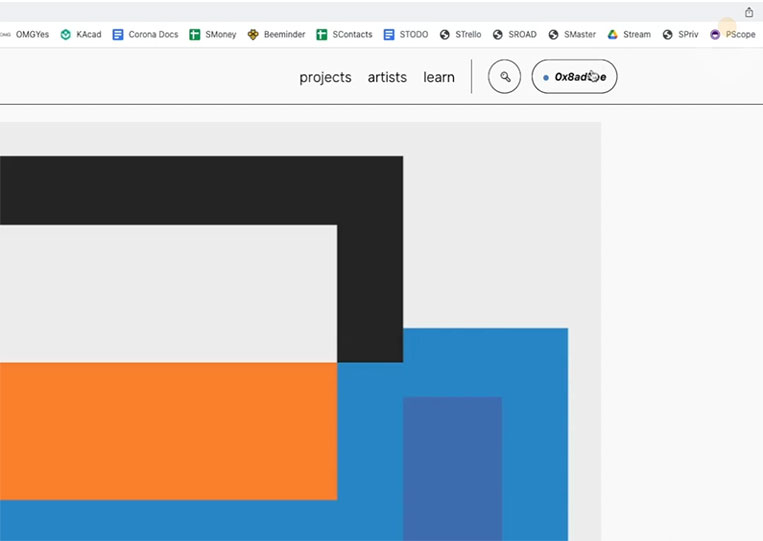Open the search magnifier button

click(505, 76)
